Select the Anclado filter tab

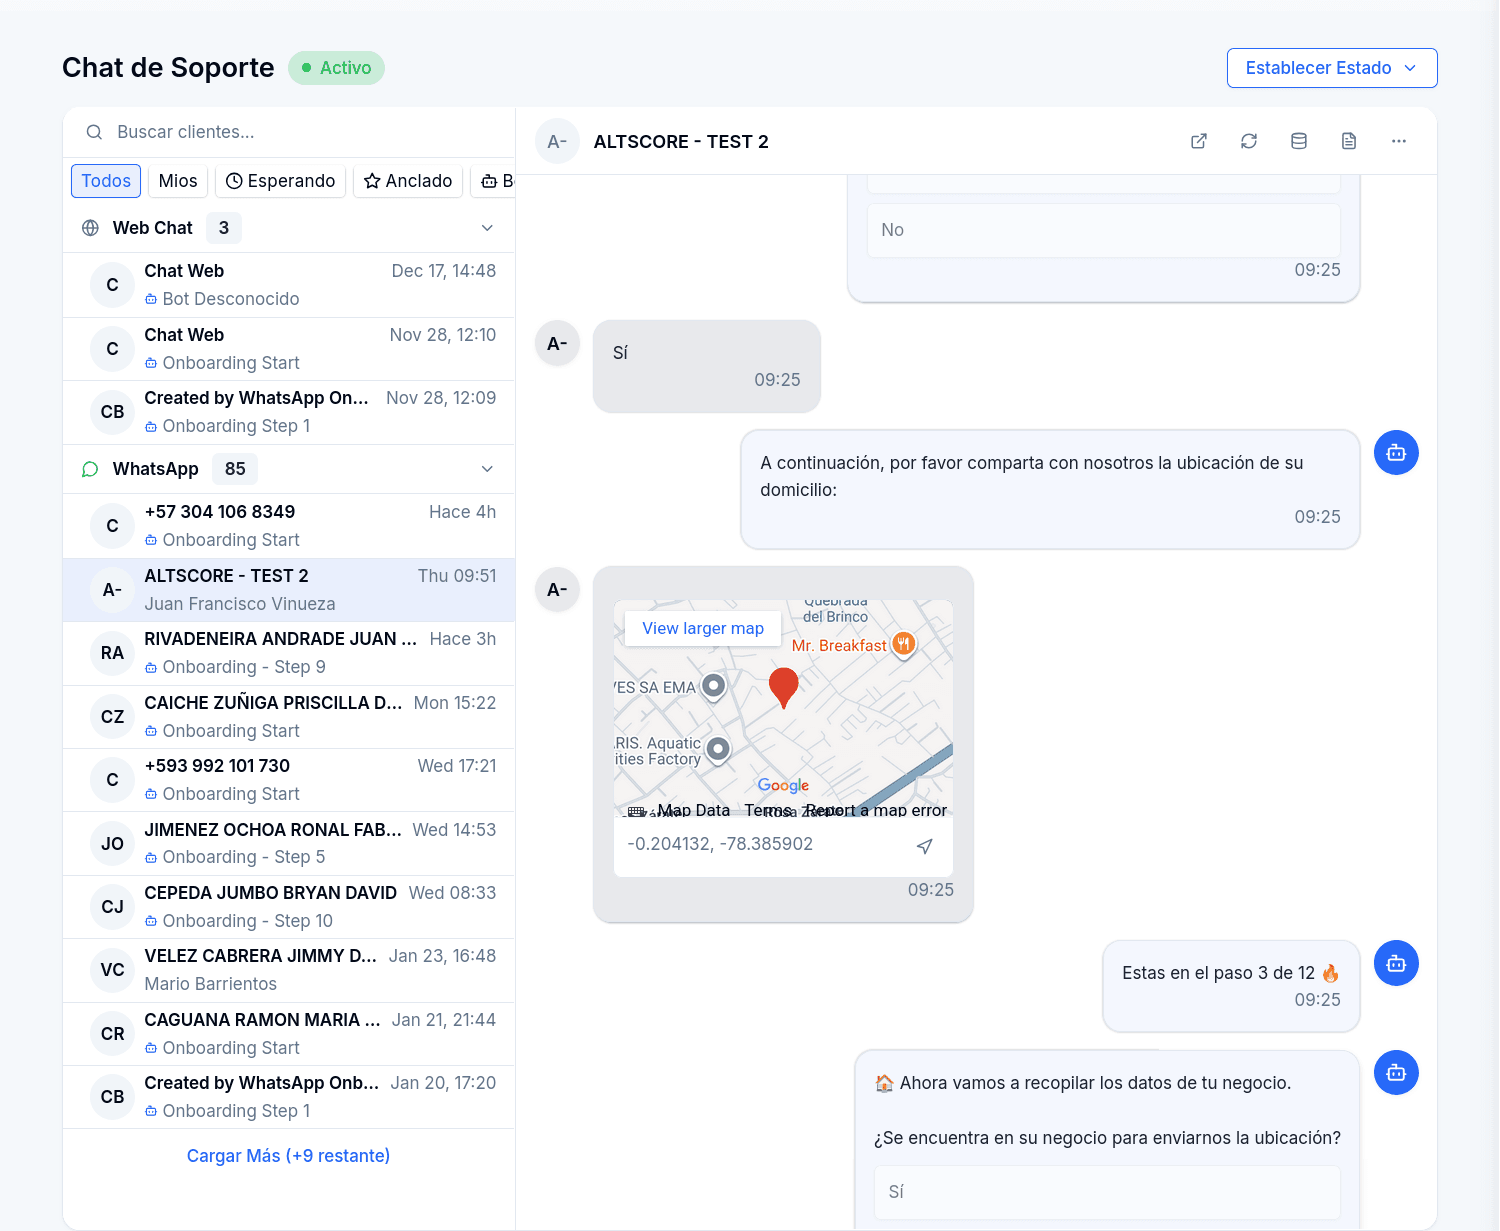pyautogui.click(x=408, y=181)
